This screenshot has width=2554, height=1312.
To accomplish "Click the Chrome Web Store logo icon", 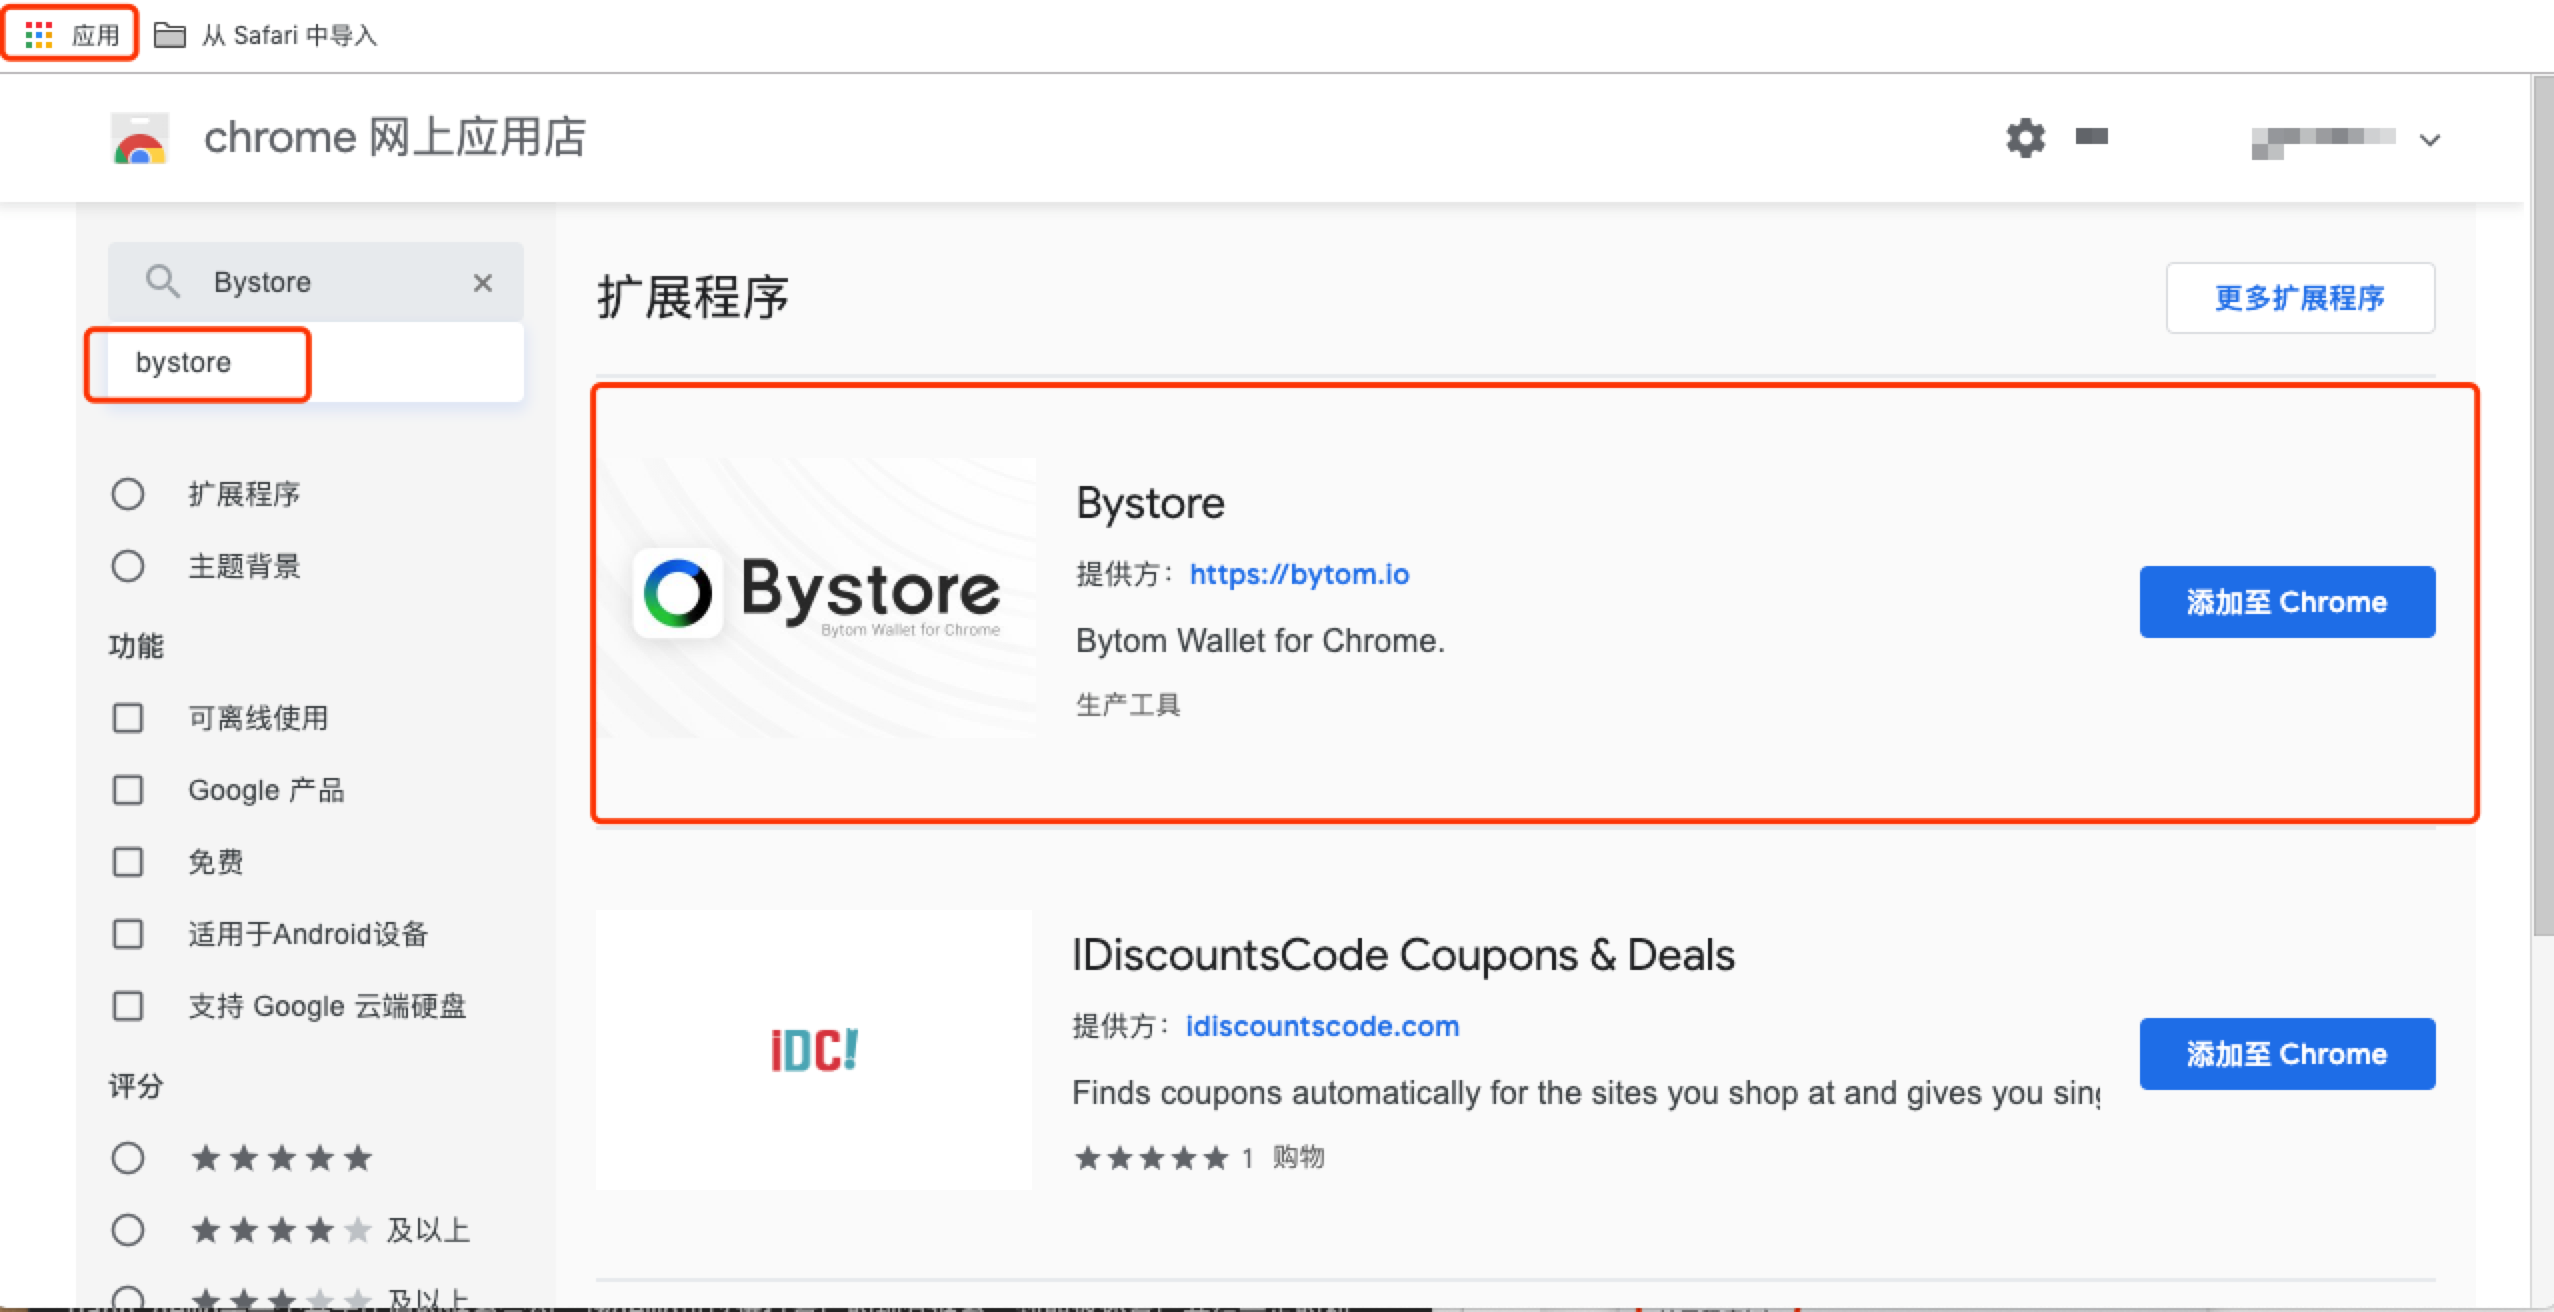I will (x=140, y=139).
